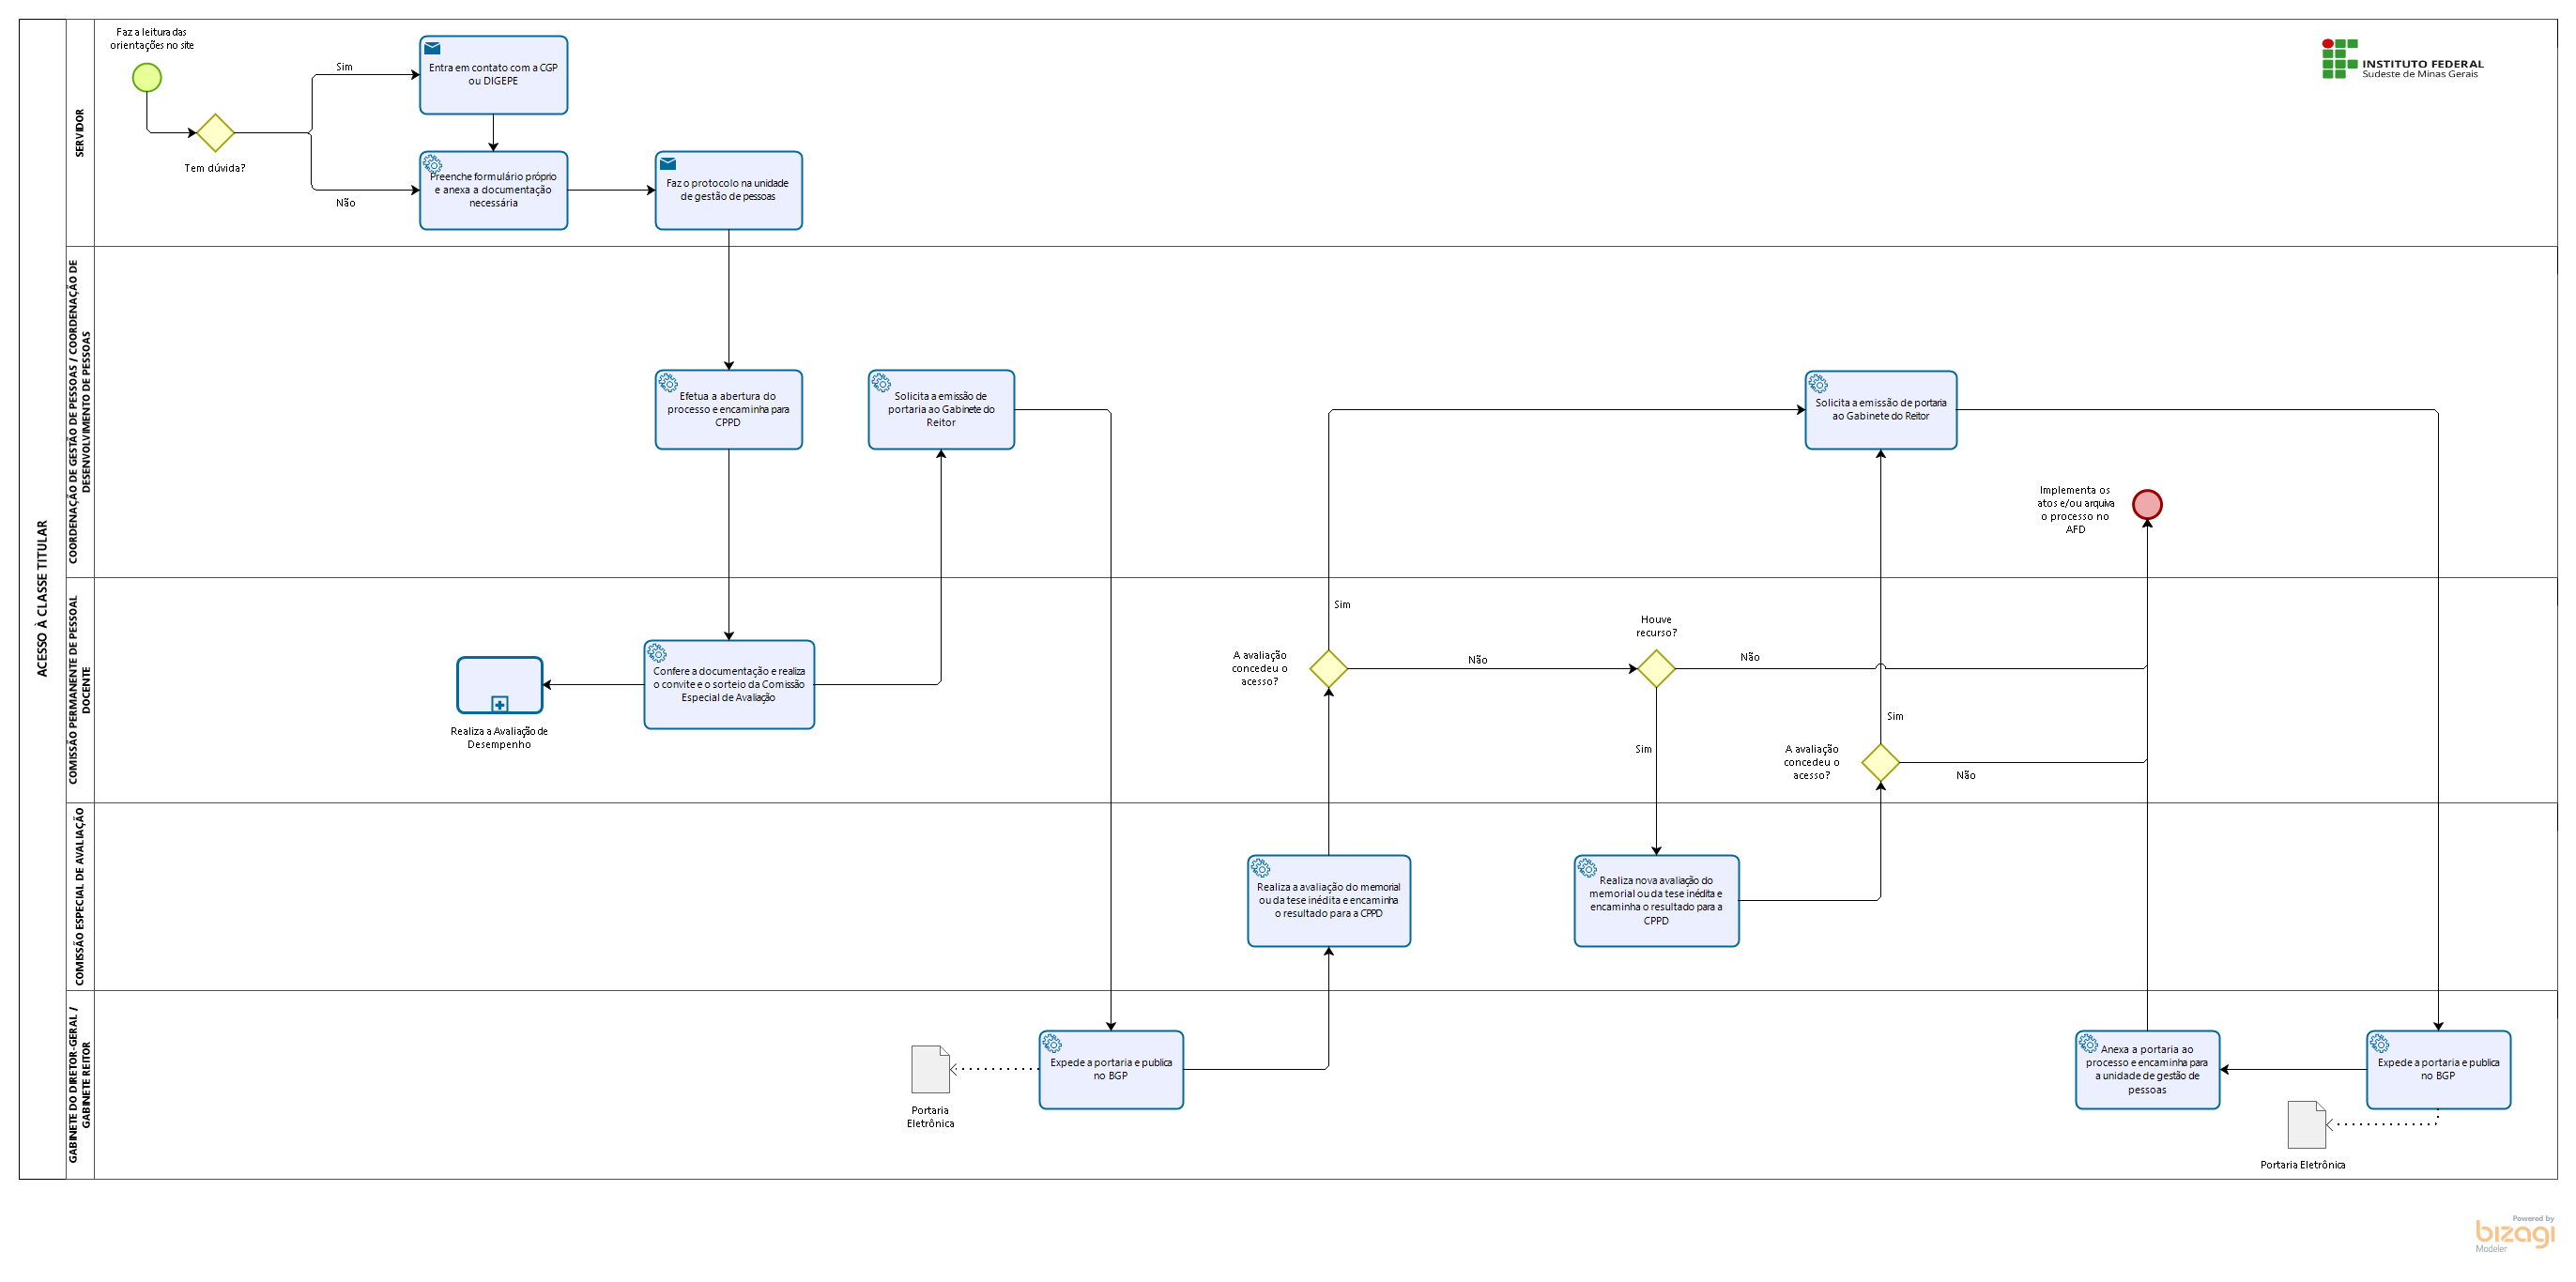Click the 'Tem dúvida?' label
The height and width of the screenshot is (1282, 2576).
(215, 168)
